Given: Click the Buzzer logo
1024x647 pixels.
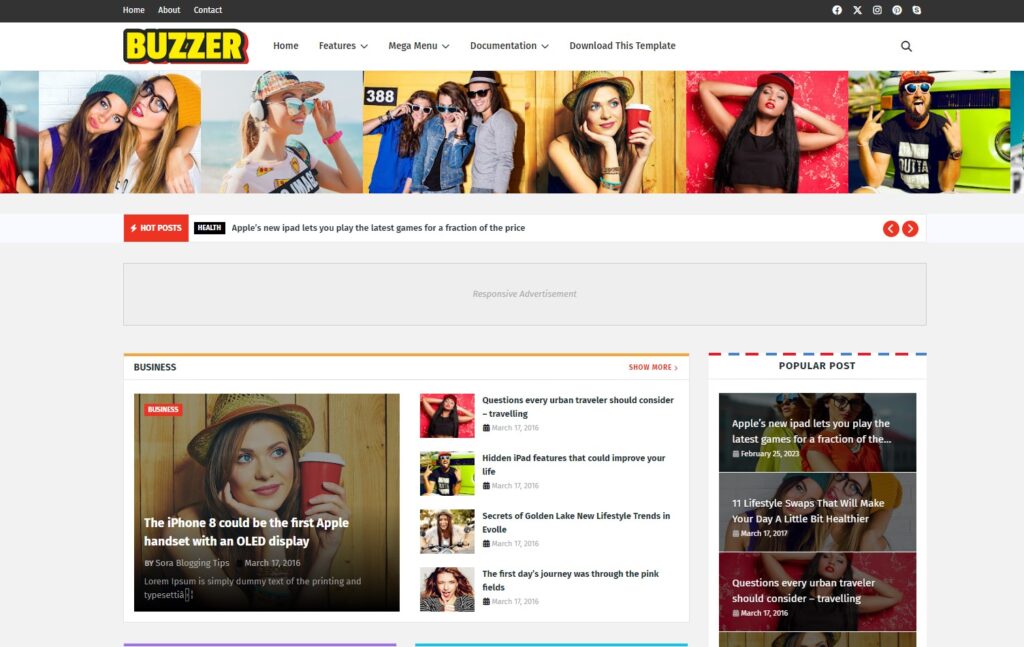Looking at the screenshot, I should pos(186,46).
